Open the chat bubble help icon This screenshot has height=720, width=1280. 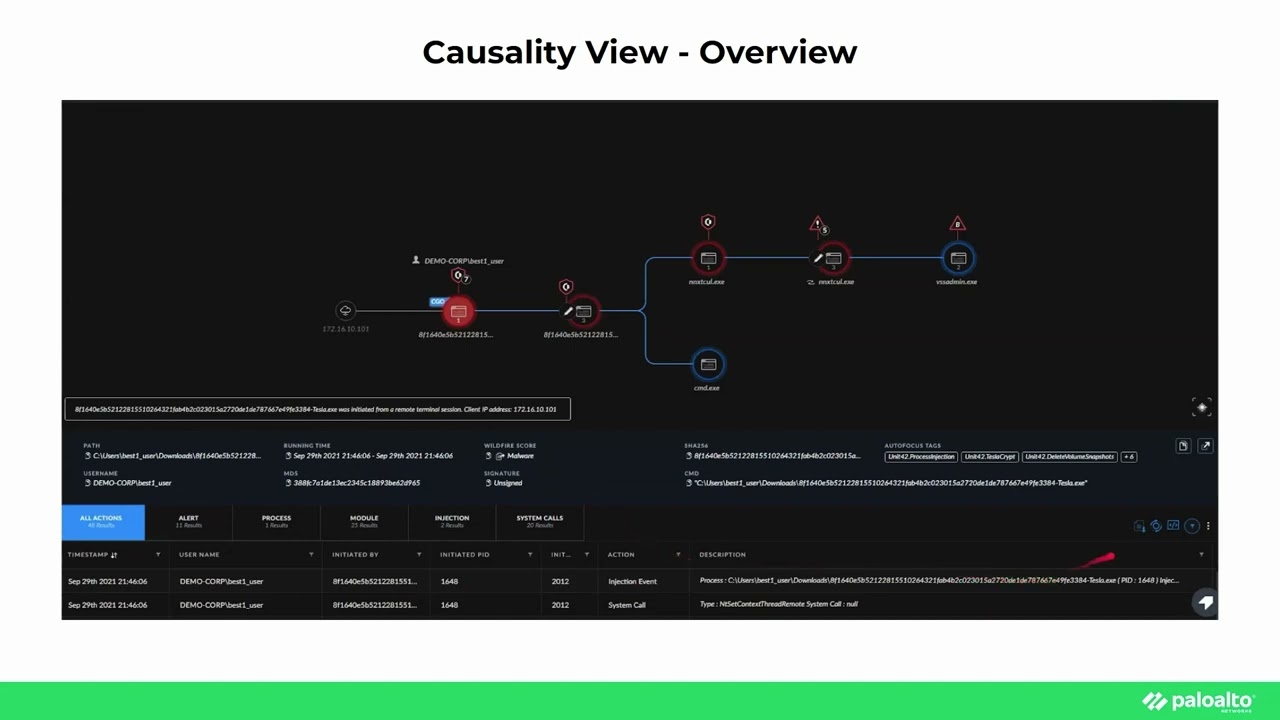1205,601
